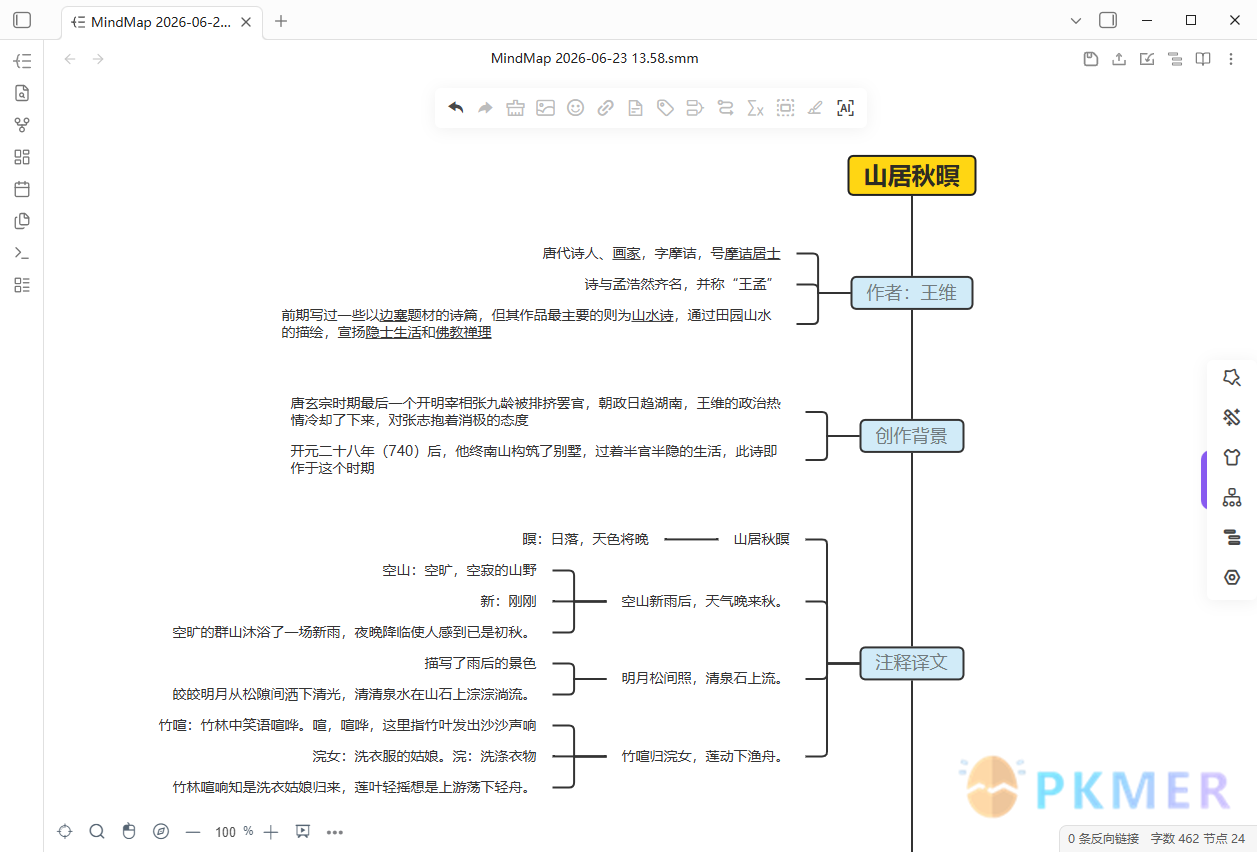Screen dimensions: 1257x852
Task: Open the node style pin icon in the right panel
Action: click(x=1232, y=377)
